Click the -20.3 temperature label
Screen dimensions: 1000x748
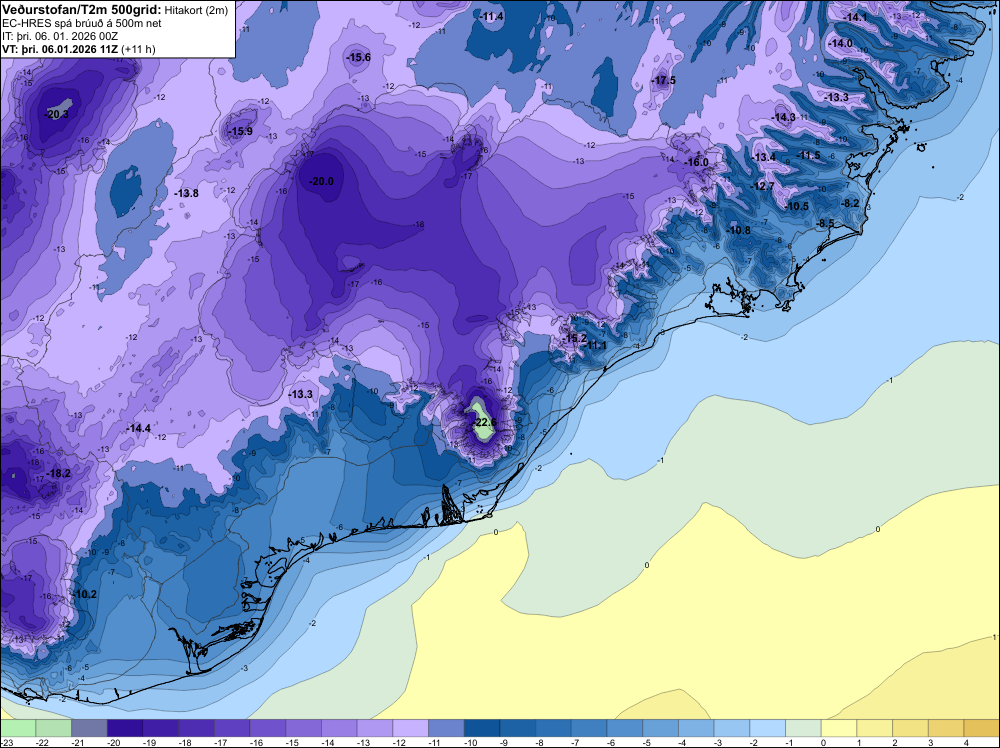[x=57, y=114]
